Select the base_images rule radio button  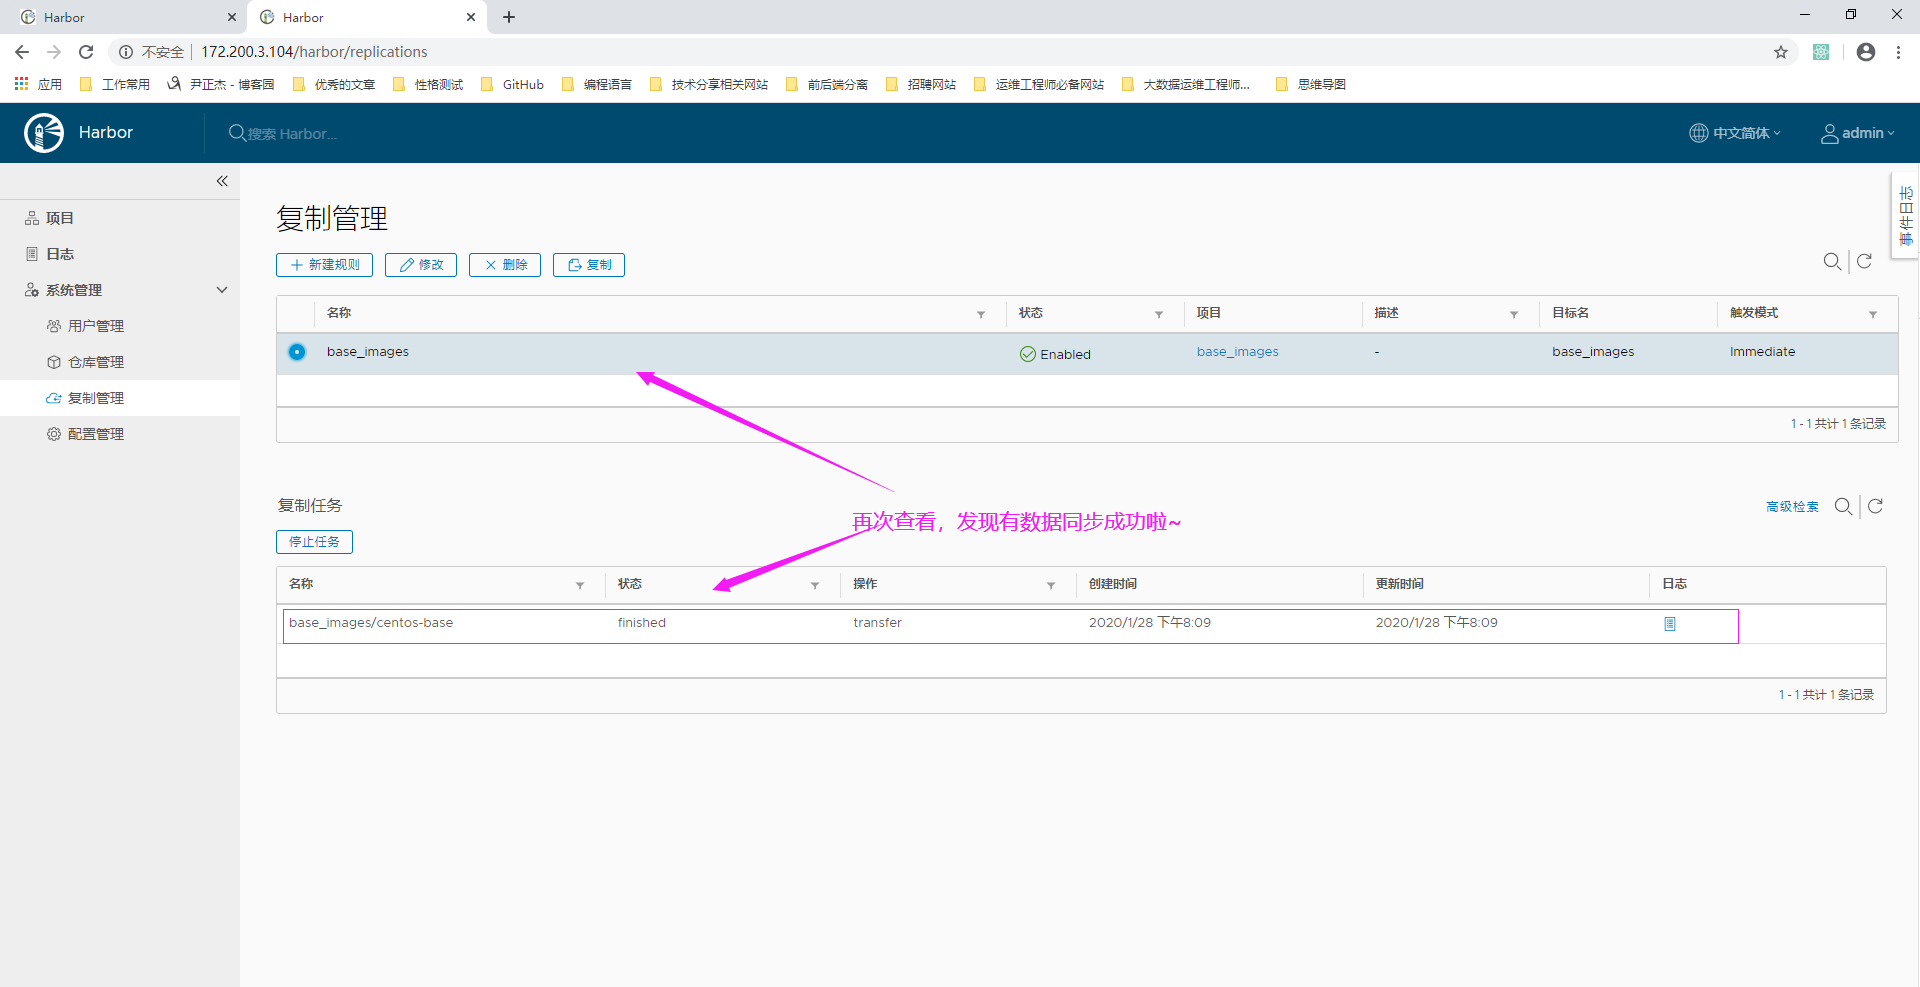tap(297, 352)
